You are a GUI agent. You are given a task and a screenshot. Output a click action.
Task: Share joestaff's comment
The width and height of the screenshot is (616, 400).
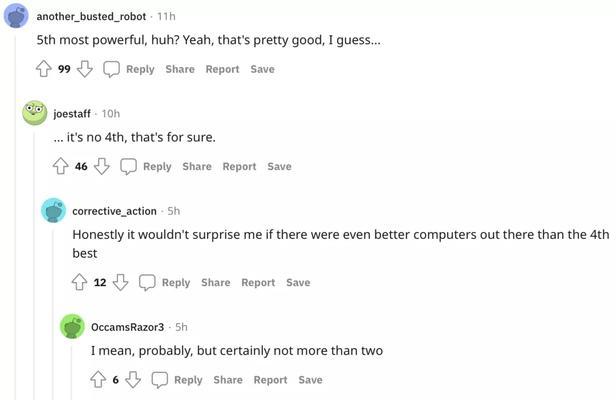point(197,167)
